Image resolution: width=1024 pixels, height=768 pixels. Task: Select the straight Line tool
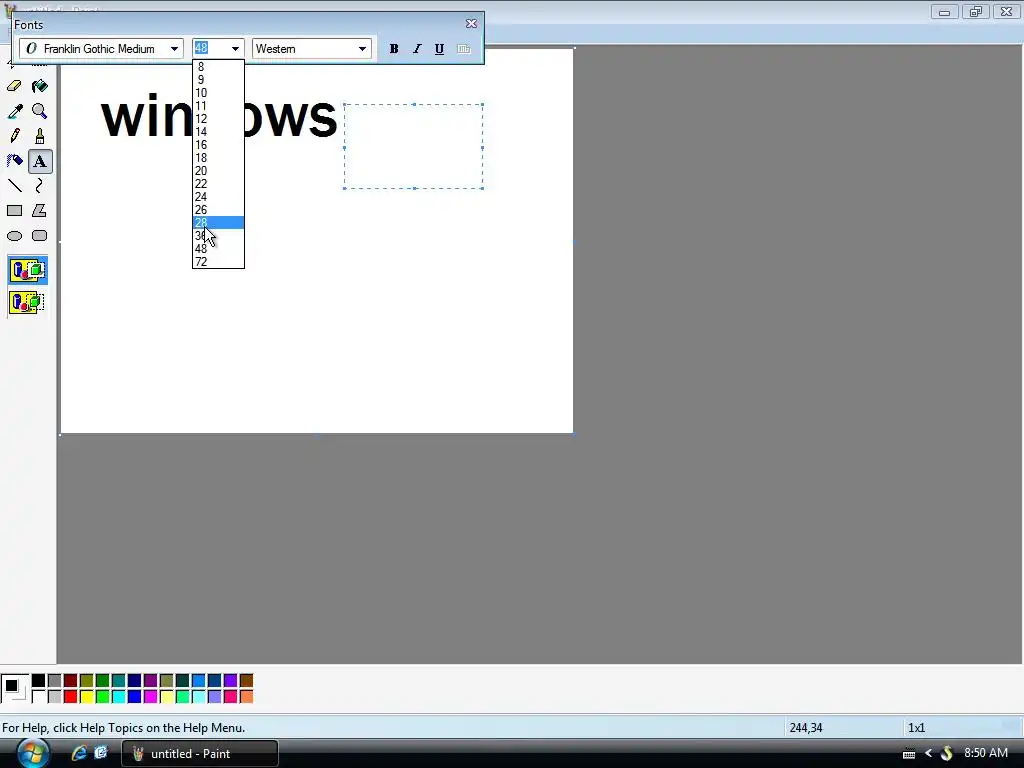(x=14, y=186)
